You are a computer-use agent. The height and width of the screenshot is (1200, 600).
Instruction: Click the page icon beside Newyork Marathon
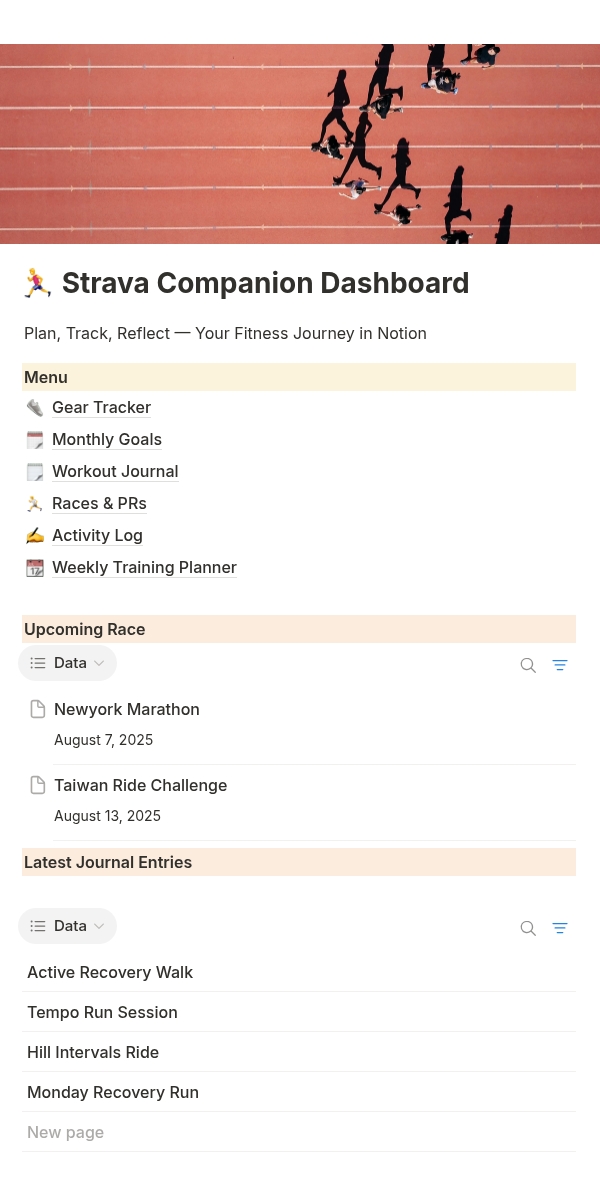[38, 709]
